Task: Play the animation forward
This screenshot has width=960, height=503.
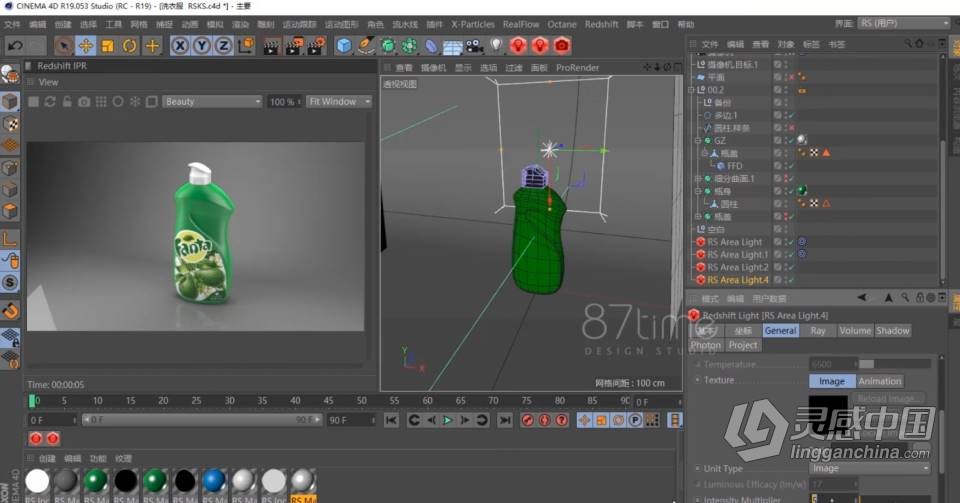Action: coord(448,420)
